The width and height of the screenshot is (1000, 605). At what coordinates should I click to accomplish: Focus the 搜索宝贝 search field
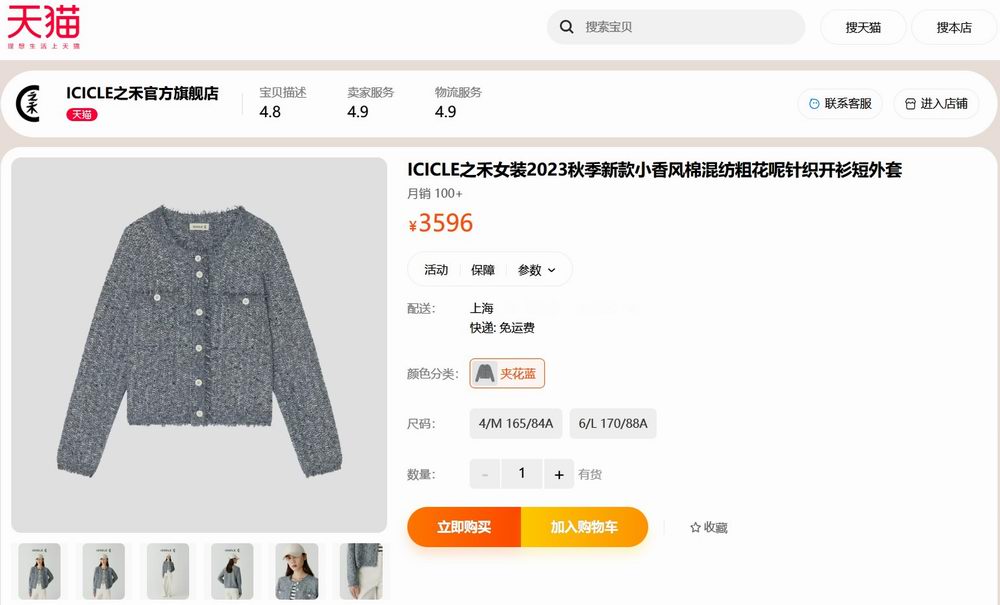pos(690,27)
